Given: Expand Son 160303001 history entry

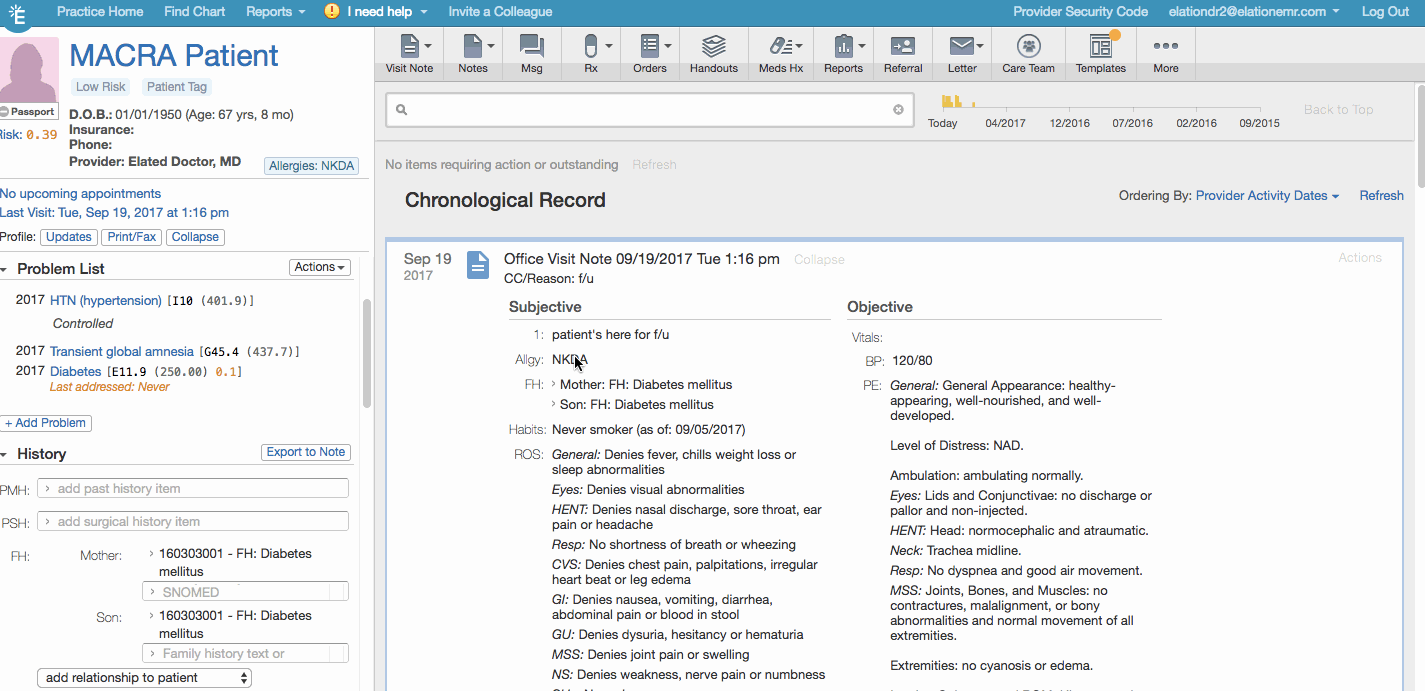Looking at the screenshot, I should pos(151,615).
